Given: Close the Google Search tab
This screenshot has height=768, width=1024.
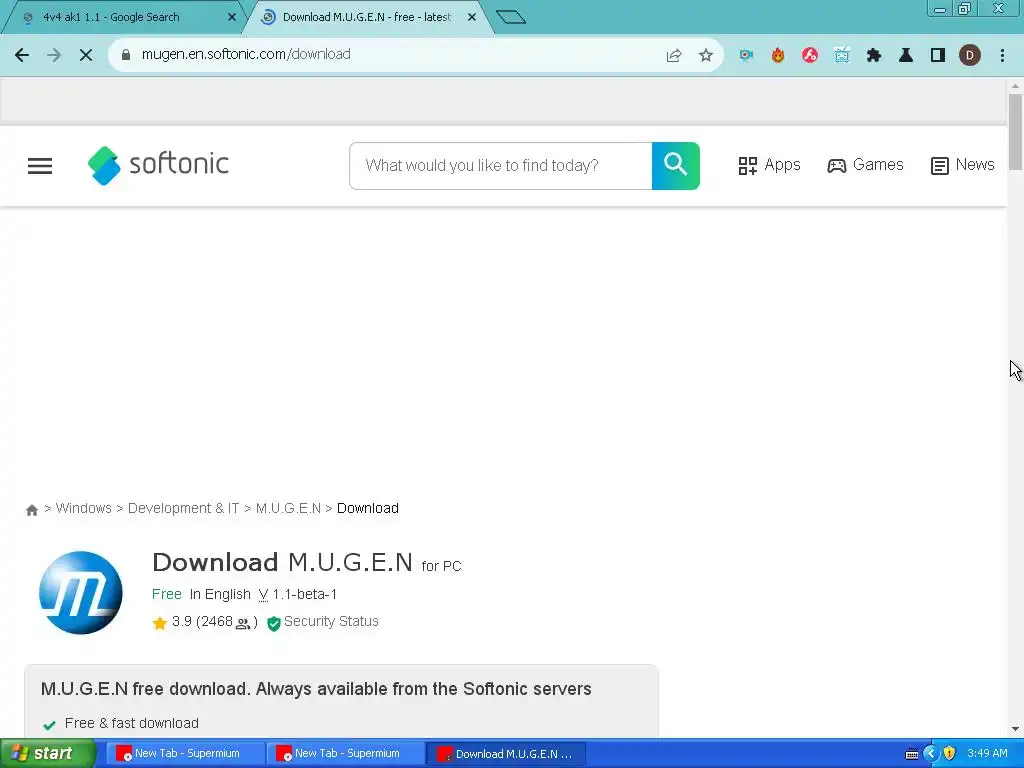Looking at the screenshot, I should tap(232, 18).
